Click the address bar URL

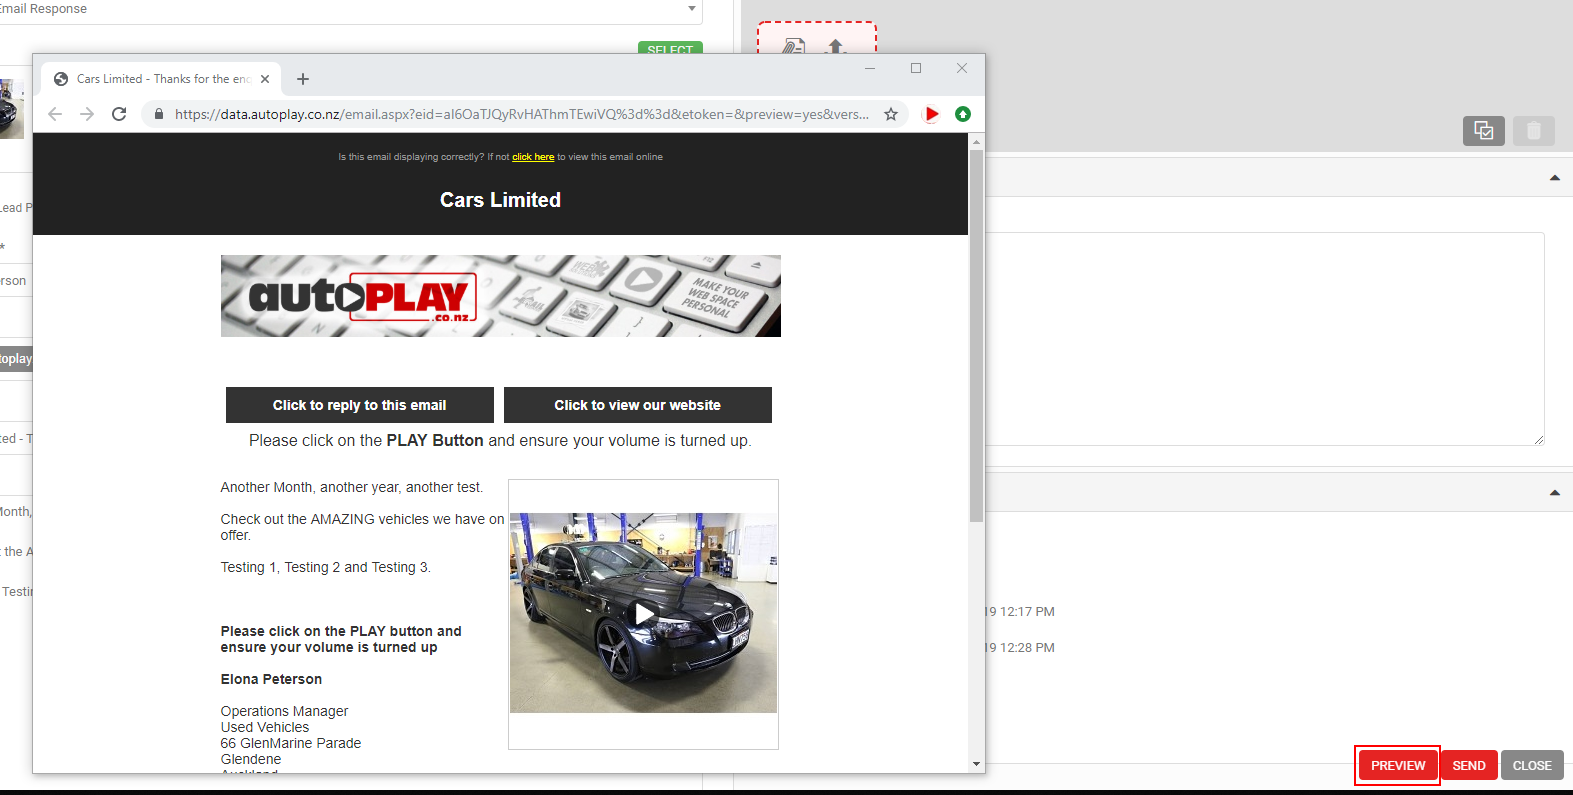[x=521, y=114]
